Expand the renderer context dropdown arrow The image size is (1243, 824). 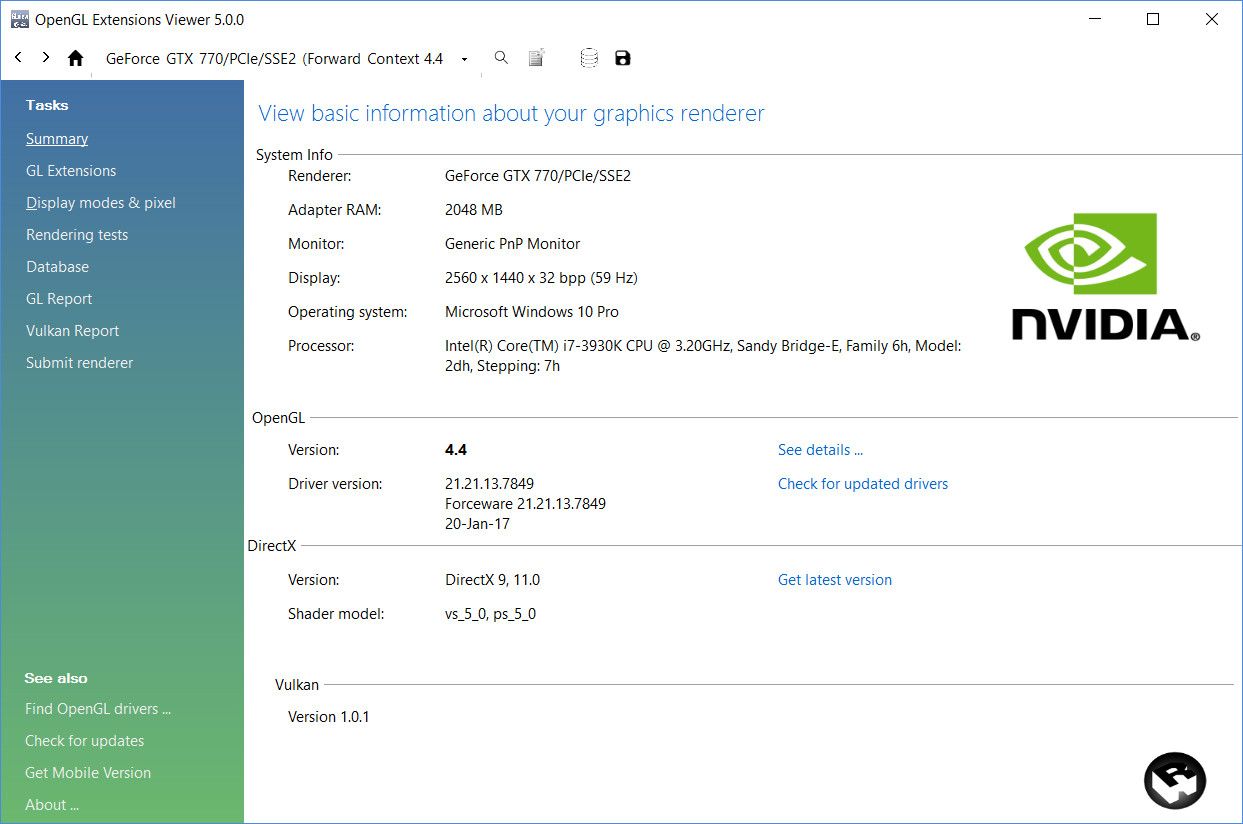pyautogui.click(x=464, y=59)
